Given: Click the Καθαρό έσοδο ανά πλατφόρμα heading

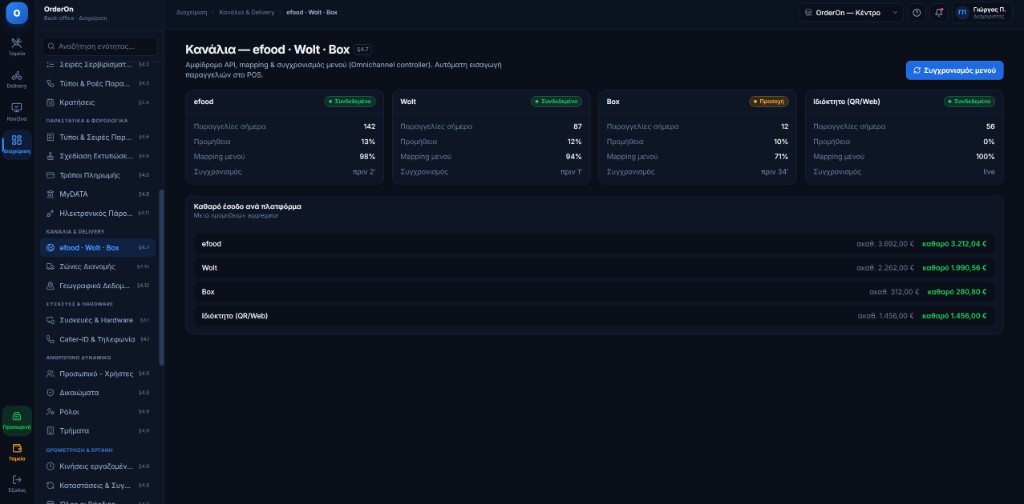Looking at the screenshot, I should coord(248,206).
